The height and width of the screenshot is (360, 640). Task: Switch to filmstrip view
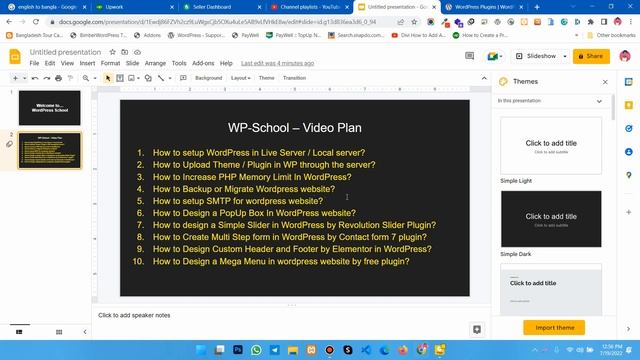(19, 332)
